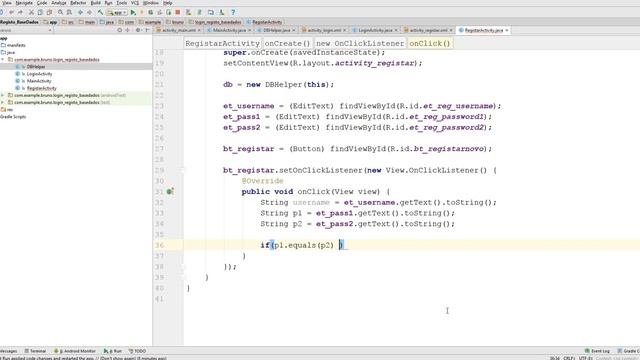This screenshot has width=640, height=360.
Task: Stop the running app with the red square
Action: pos(178,13)
